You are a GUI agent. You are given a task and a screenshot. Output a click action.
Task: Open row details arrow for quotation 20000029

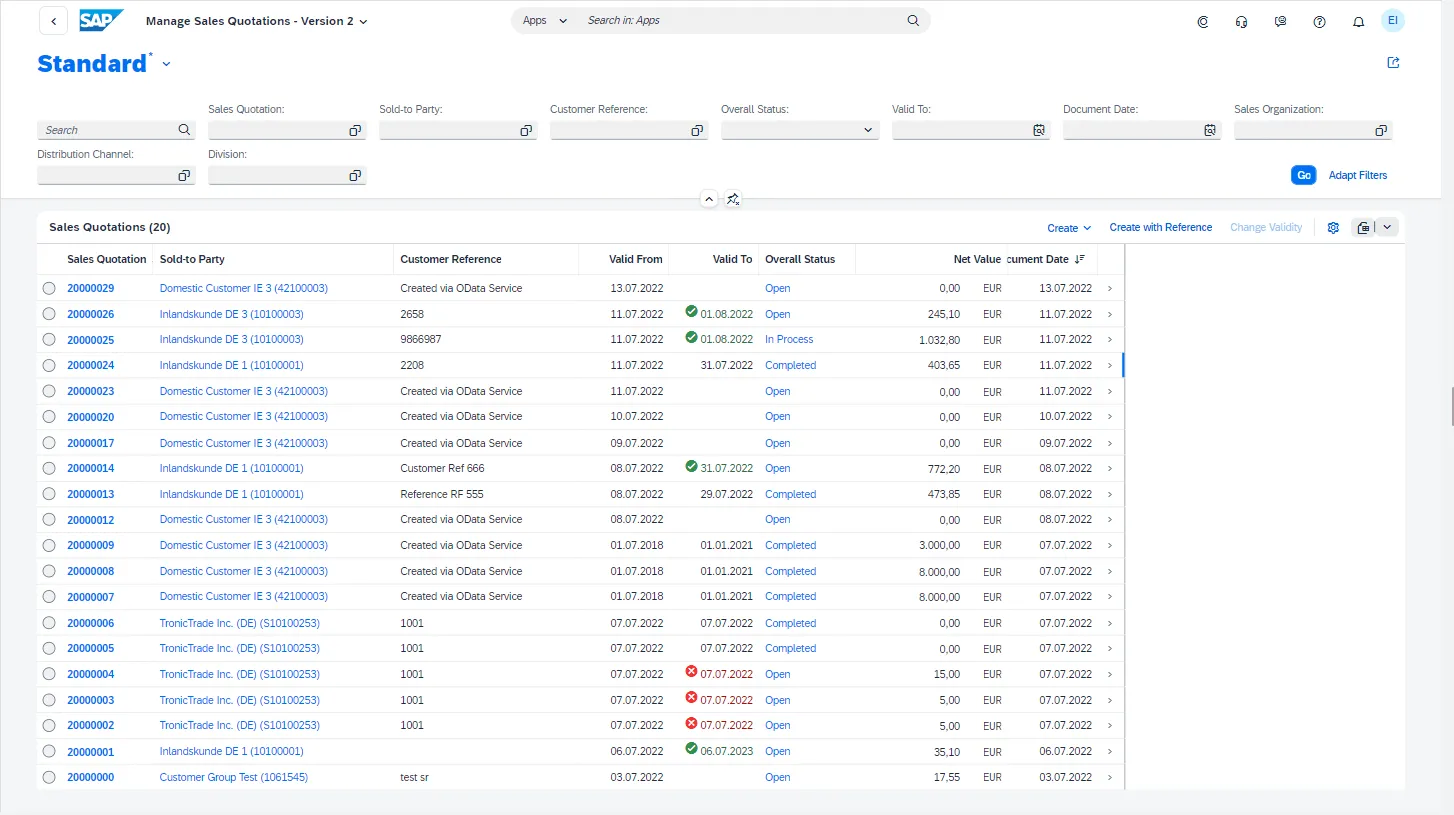coord(1110,288)
